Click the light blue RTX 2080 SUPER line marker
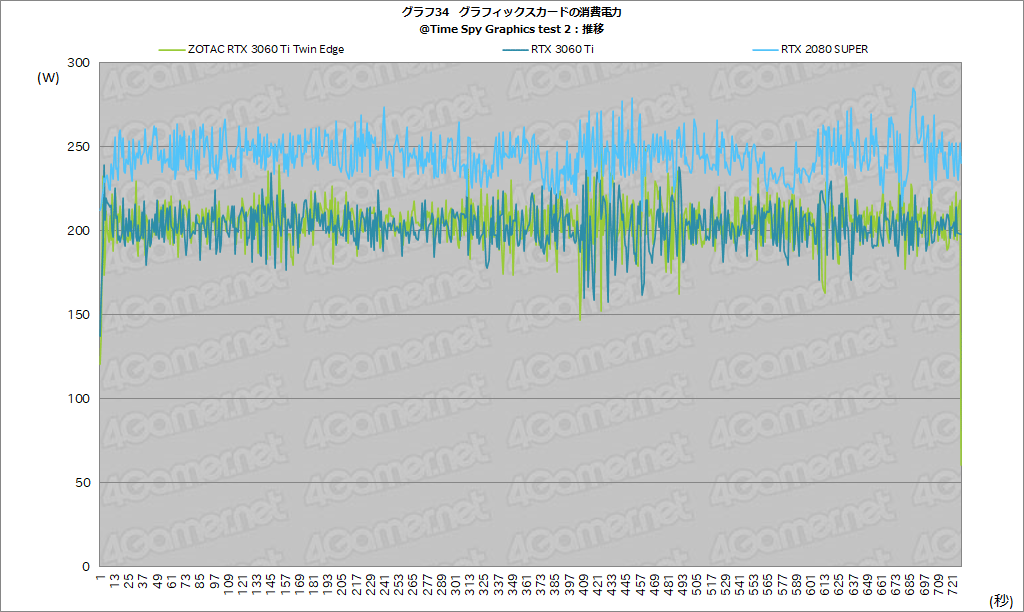The image size is (1024, 612). pos(765,50)
